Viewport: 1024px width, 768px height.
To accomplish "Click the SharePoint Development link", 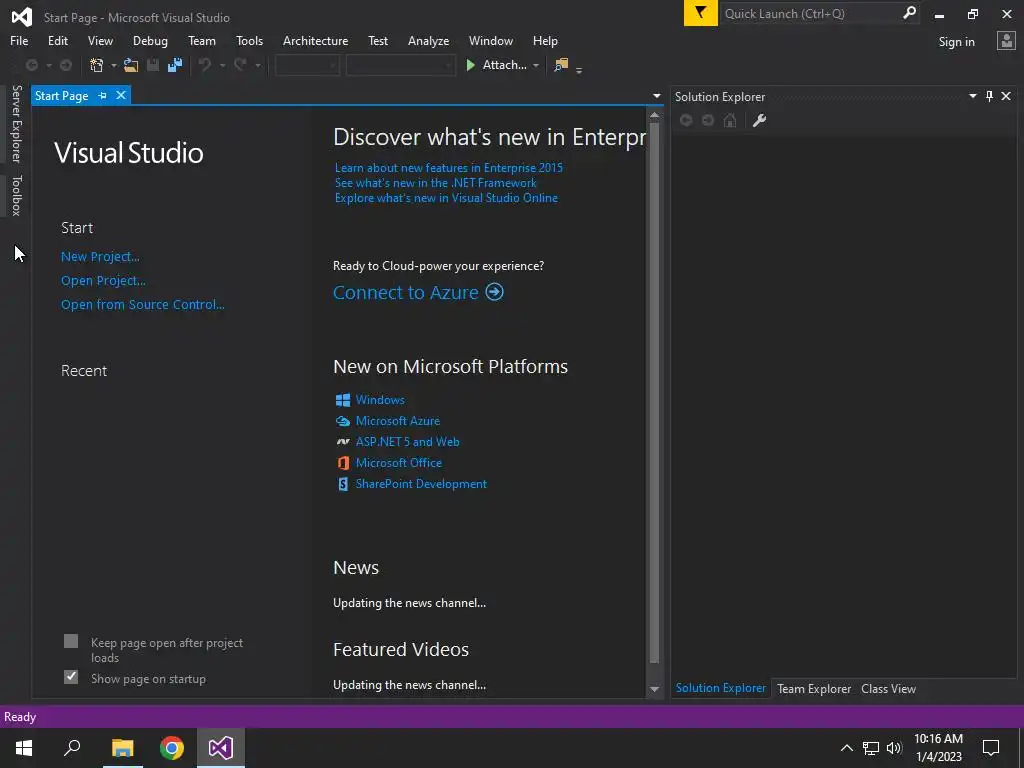I will pyautogui.click(x=421, y=484).
